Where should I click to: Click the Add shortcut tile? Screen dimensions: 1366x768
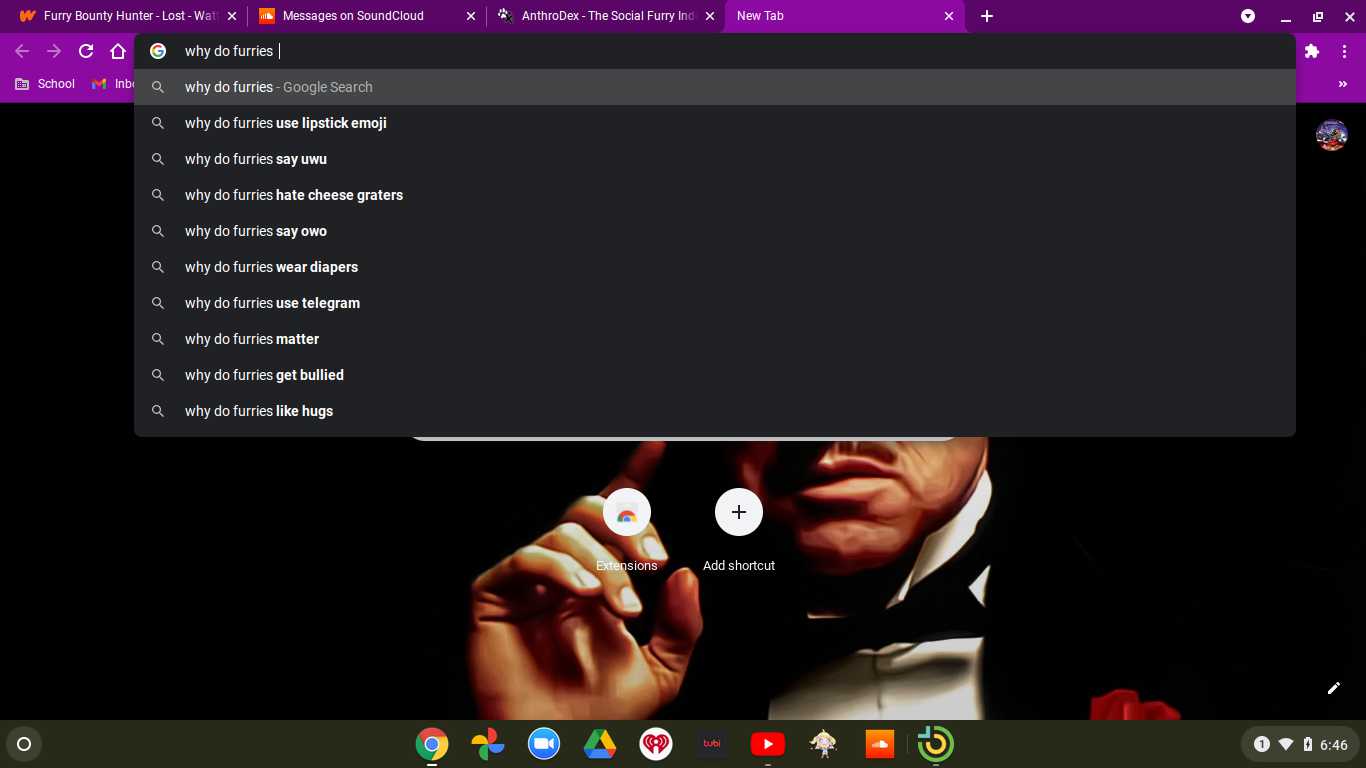(739, 531)
